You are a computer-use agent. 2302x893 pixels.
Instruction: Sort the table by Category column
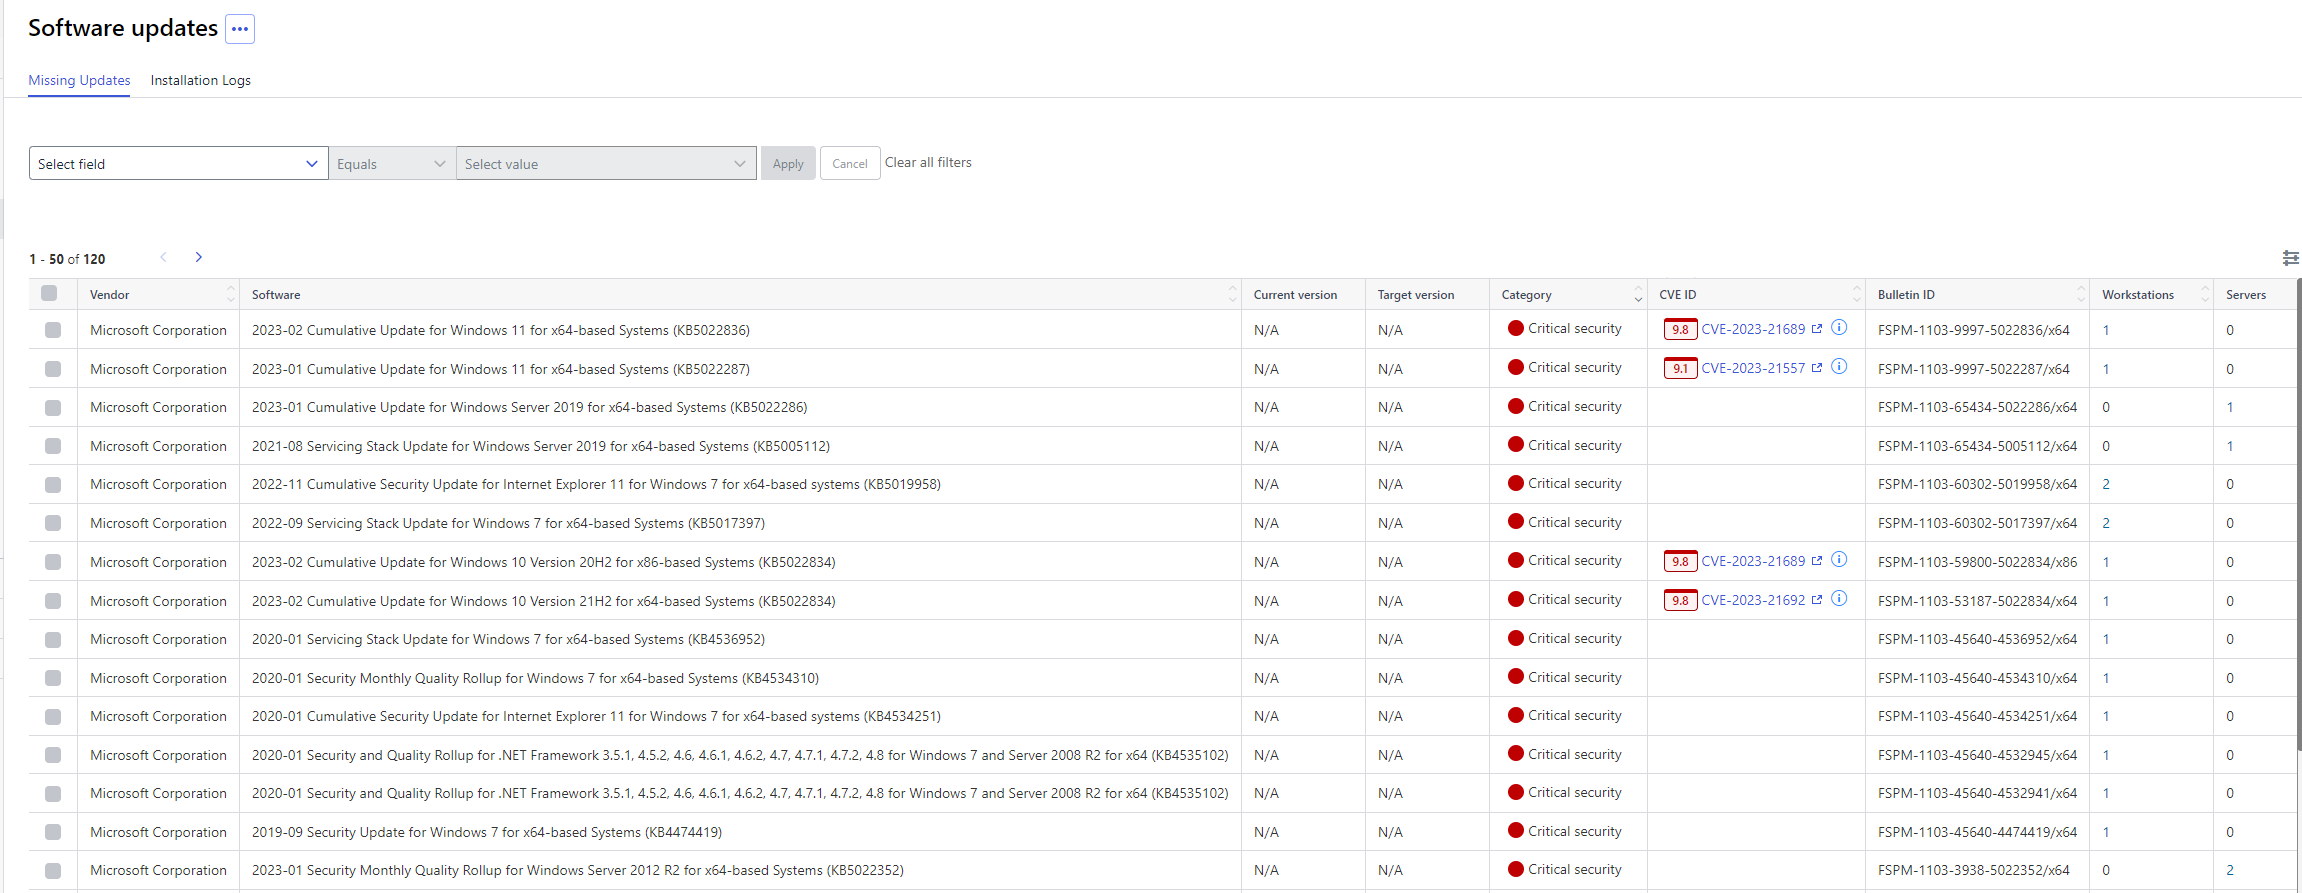click(x=1638, y=294)
